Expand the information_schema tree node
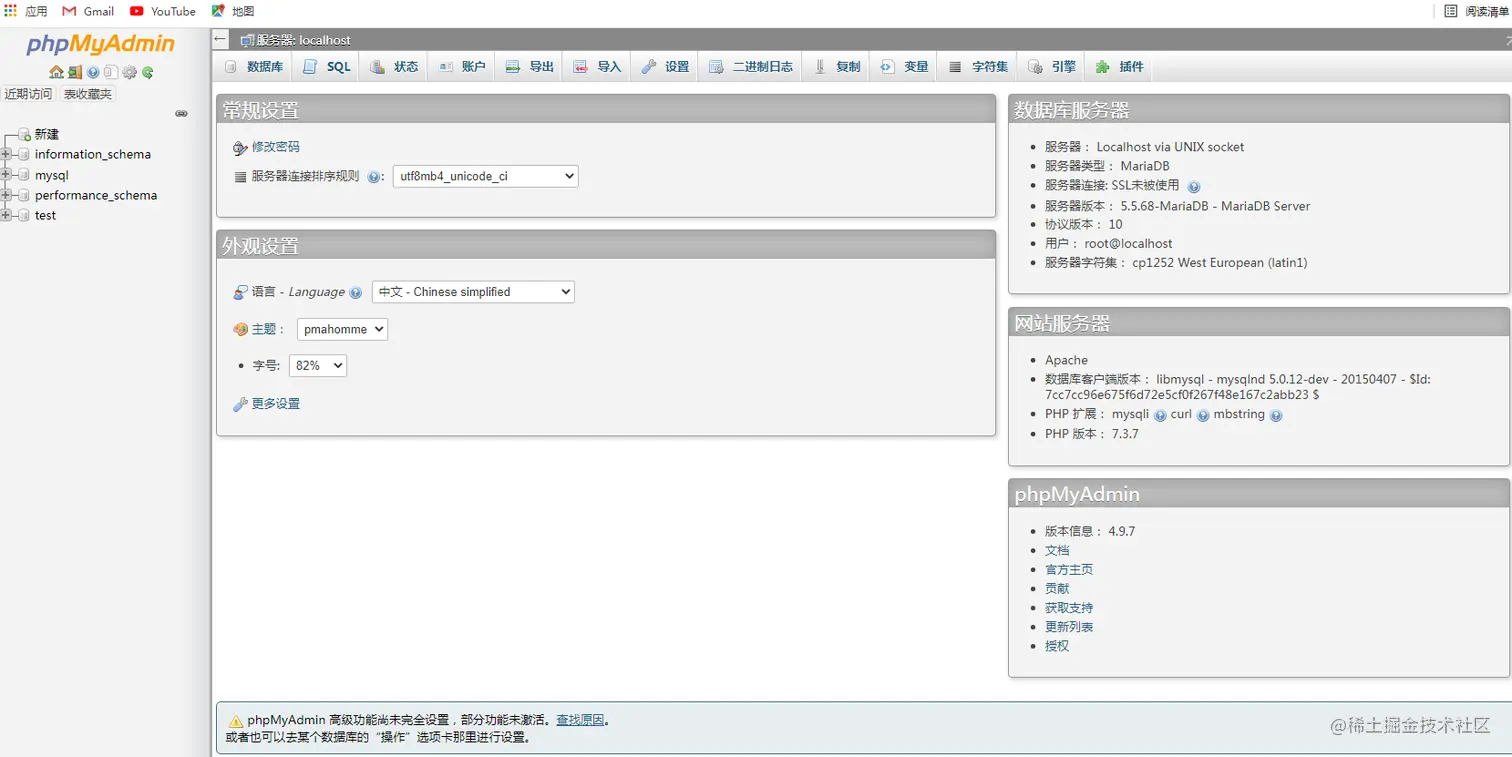The width and height of the screenshot is (1512, 757). pos(7,154)
